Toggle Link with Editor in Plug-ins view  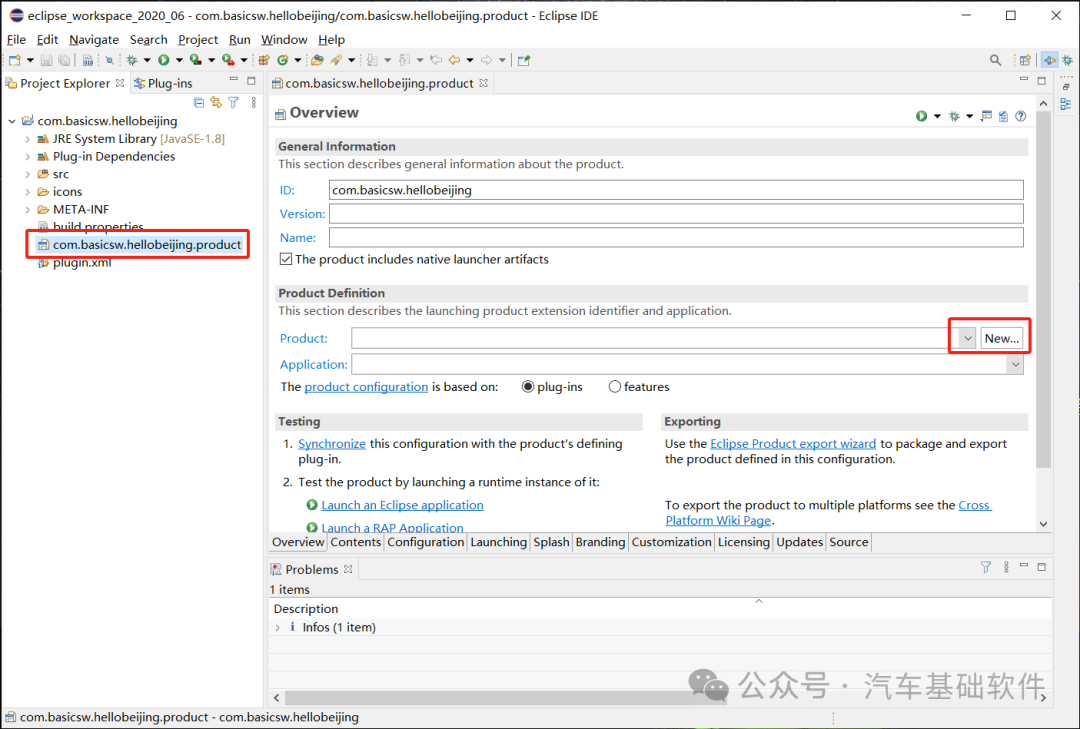point(216,102)
